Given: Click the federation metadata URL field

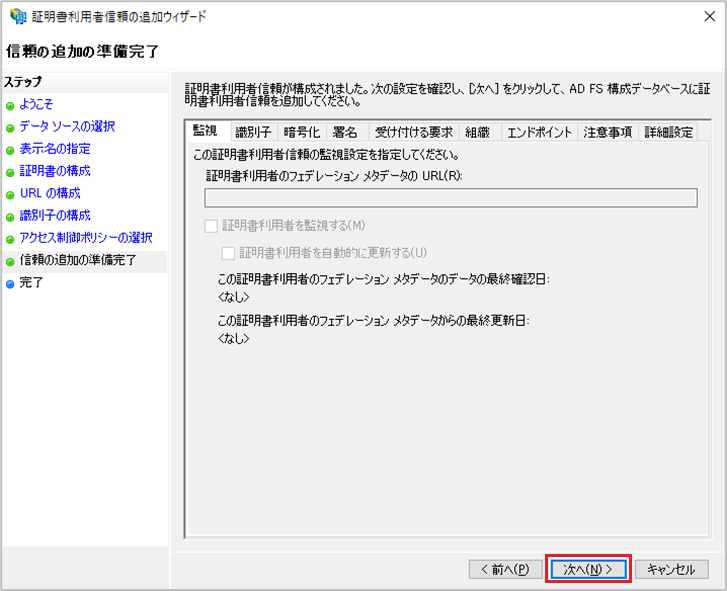Looking at the screenshot, I should click(451, 198).
